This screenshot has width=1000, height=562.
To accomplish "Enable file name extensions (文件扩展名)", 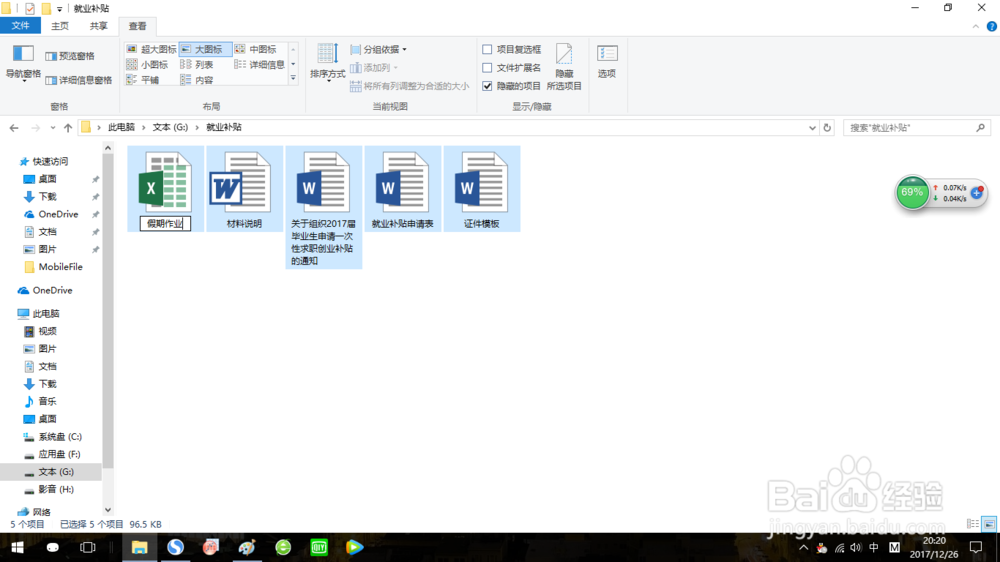I will (512, 68).
